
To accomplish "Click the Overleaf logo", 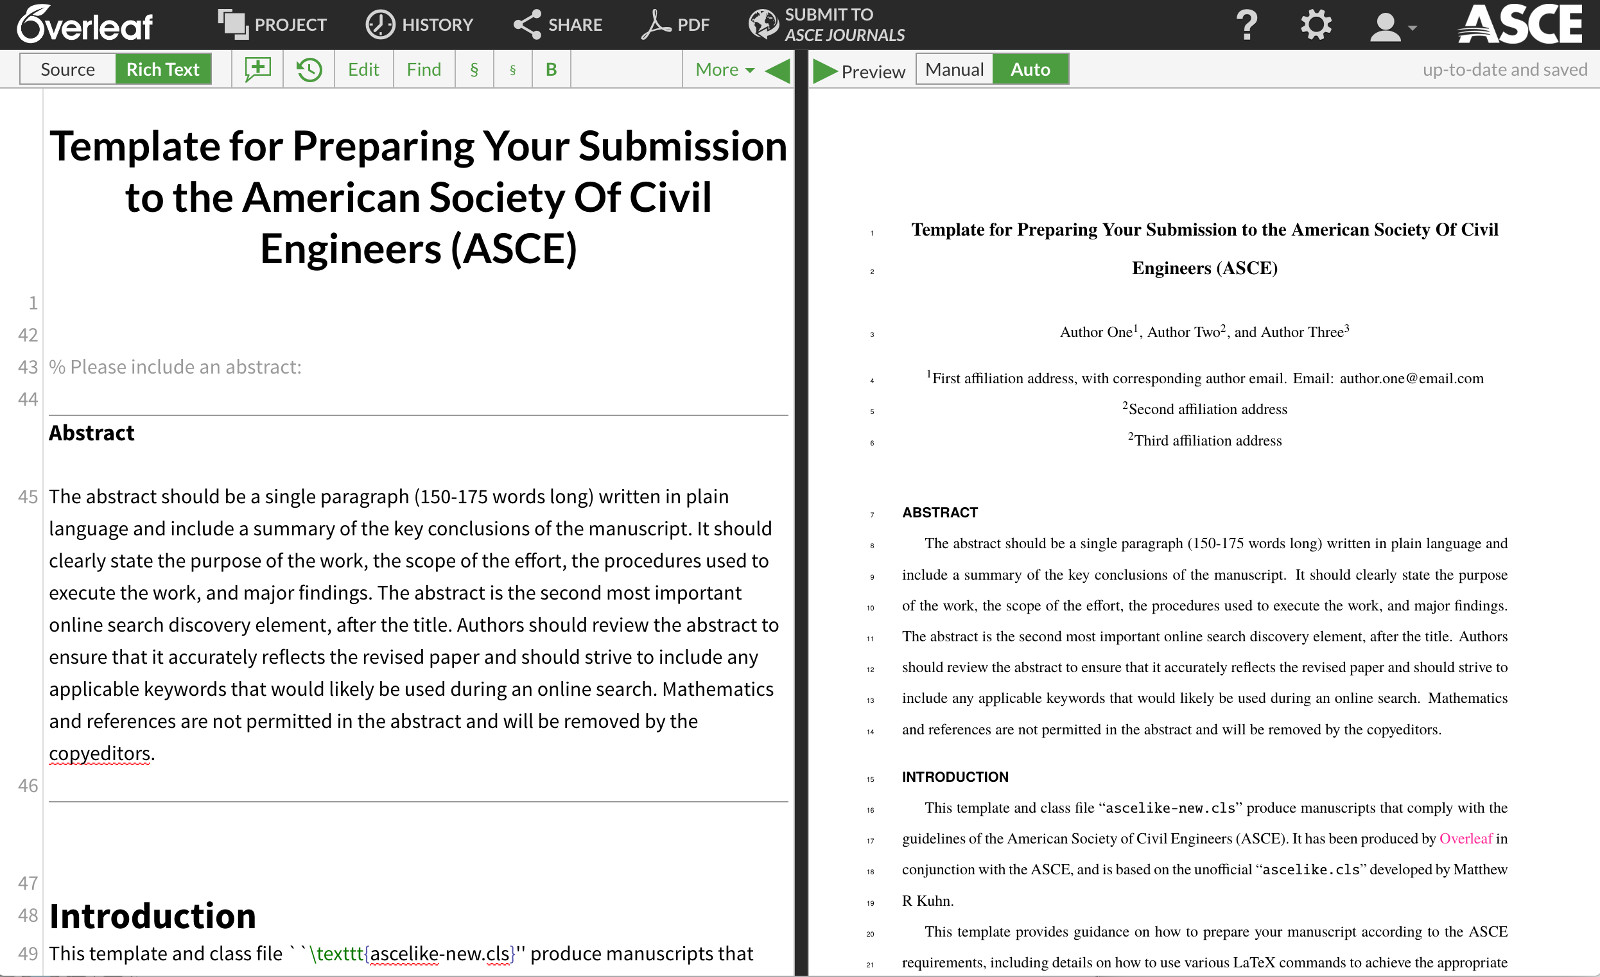I will pyautogui.click(x=85, y=25).
